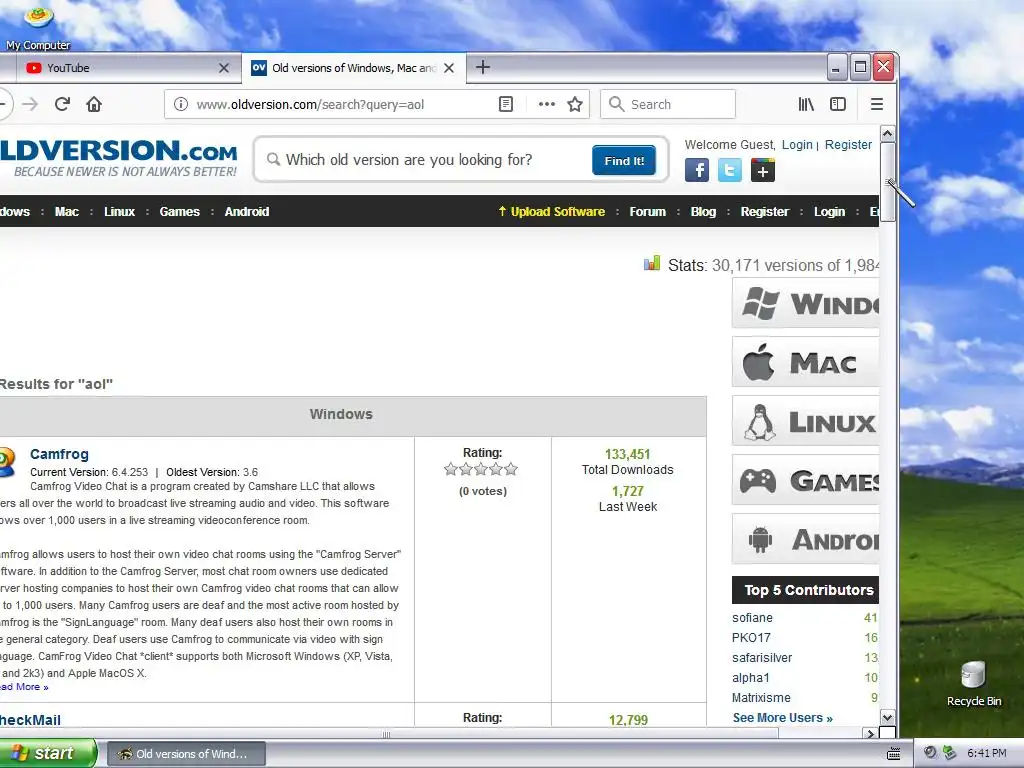Close the YouTube tab

(224, 68)
